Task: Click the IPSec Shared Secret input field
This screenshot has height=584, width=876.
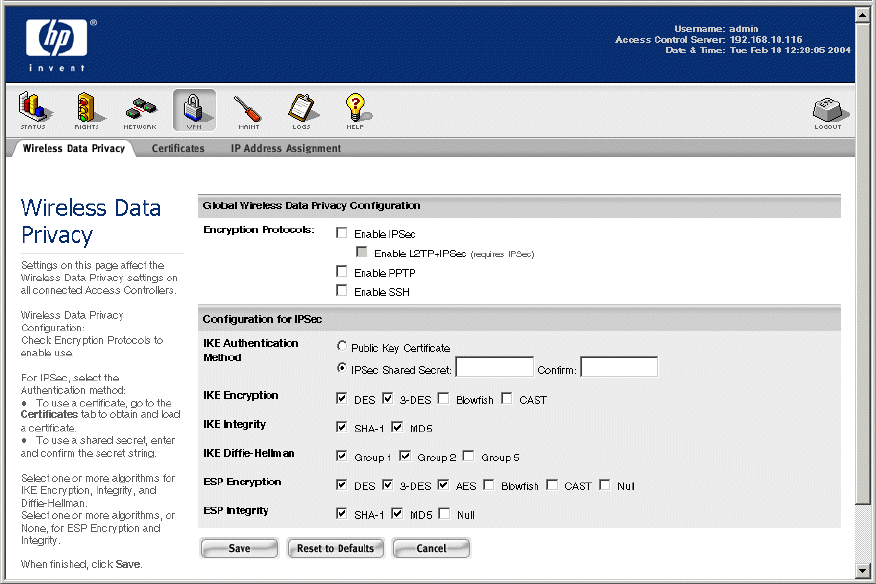Action: coord(495,367)
